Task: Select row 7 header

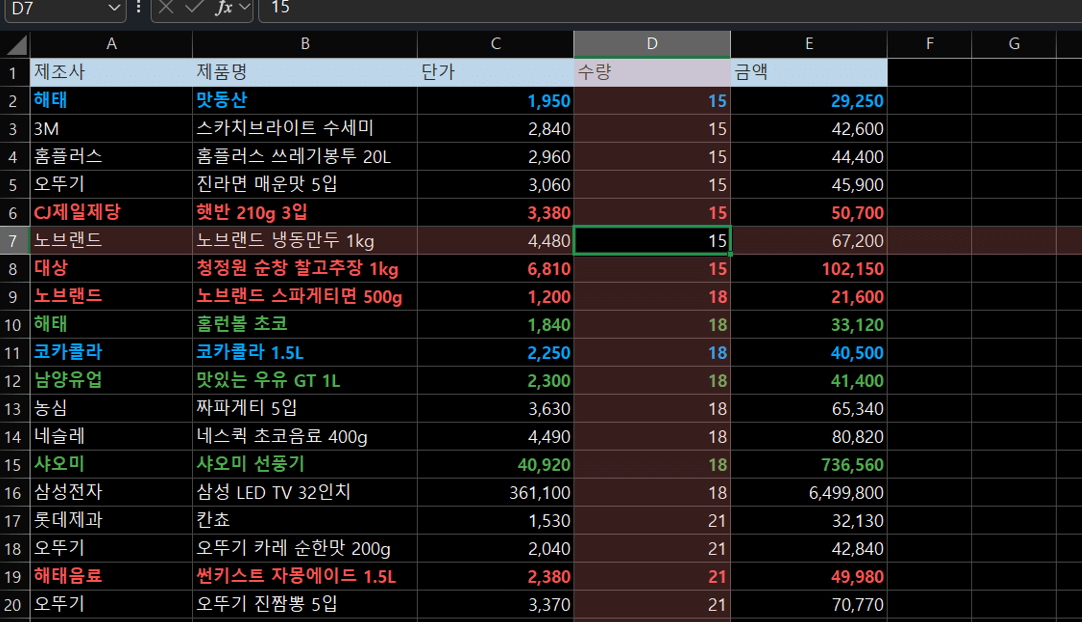Action: [14, 241]
